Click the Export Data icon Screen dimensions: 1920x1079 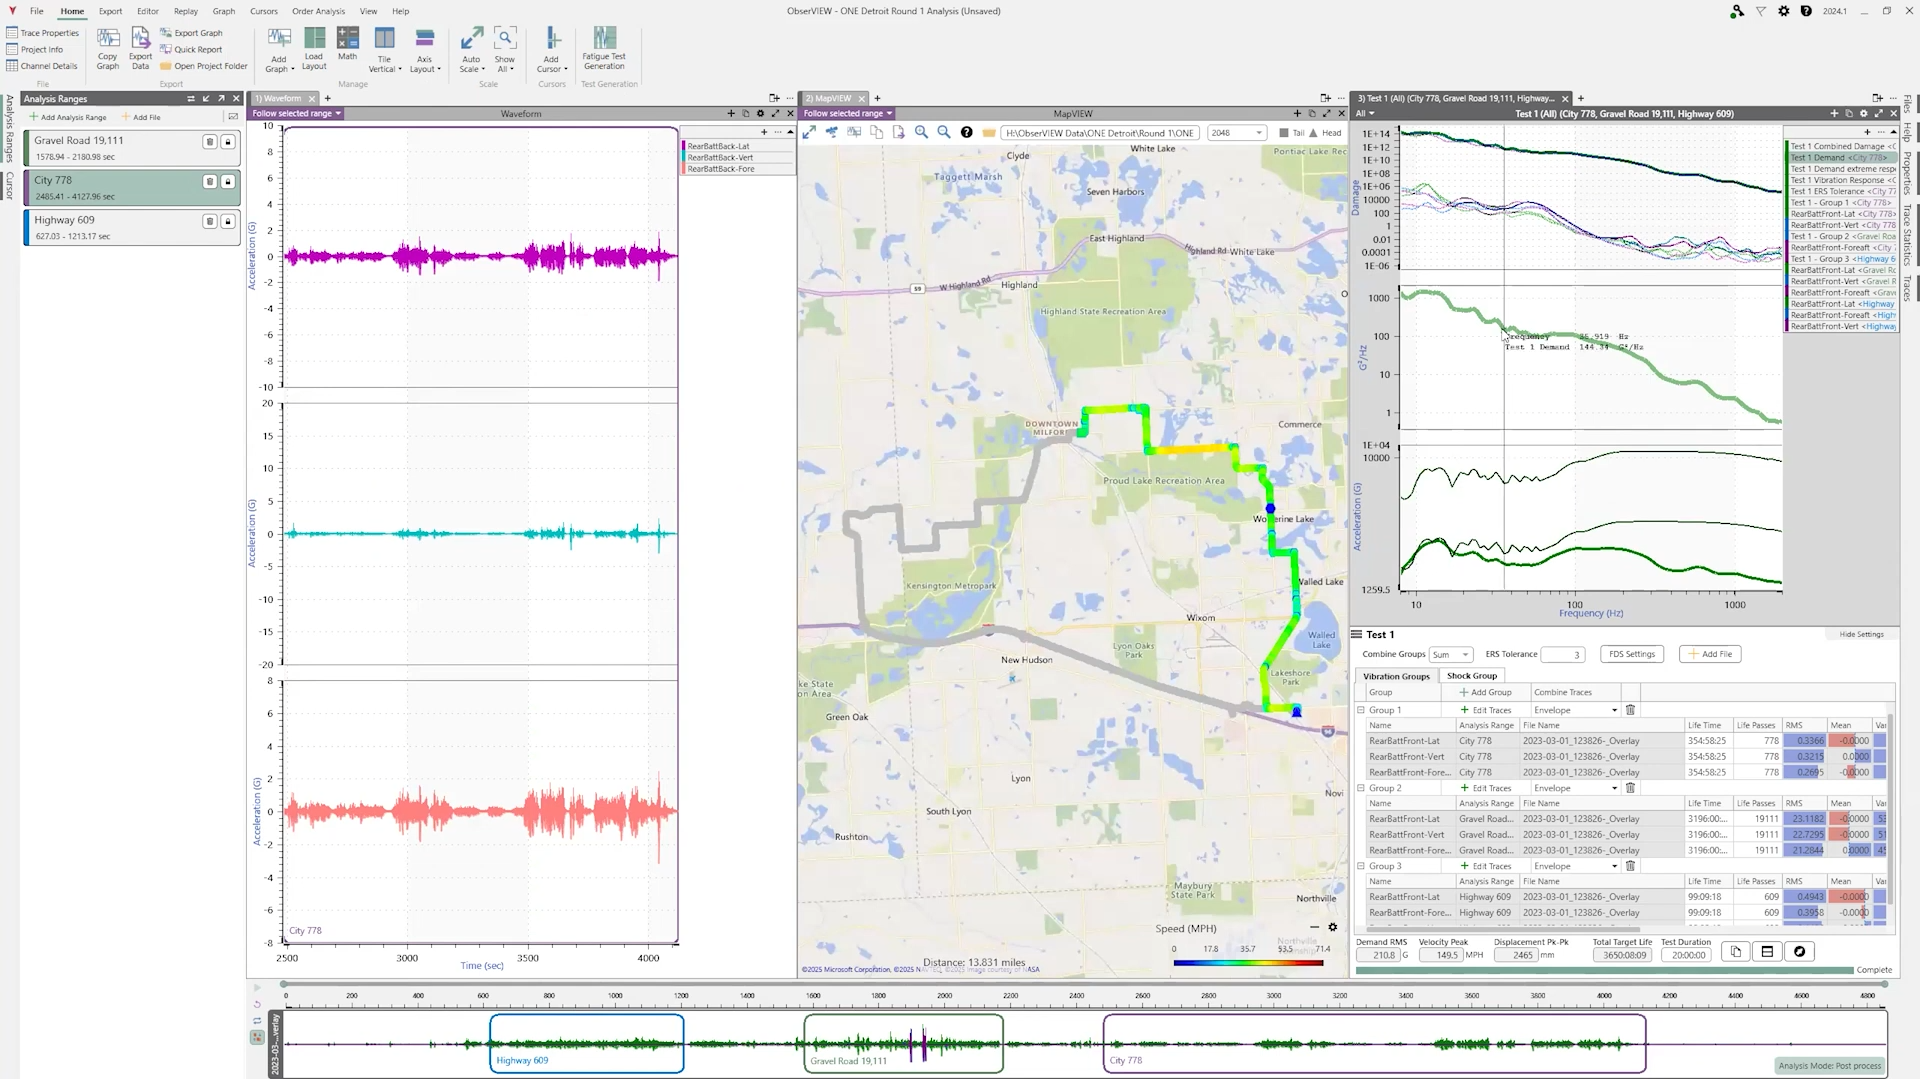tap(139, 48)
